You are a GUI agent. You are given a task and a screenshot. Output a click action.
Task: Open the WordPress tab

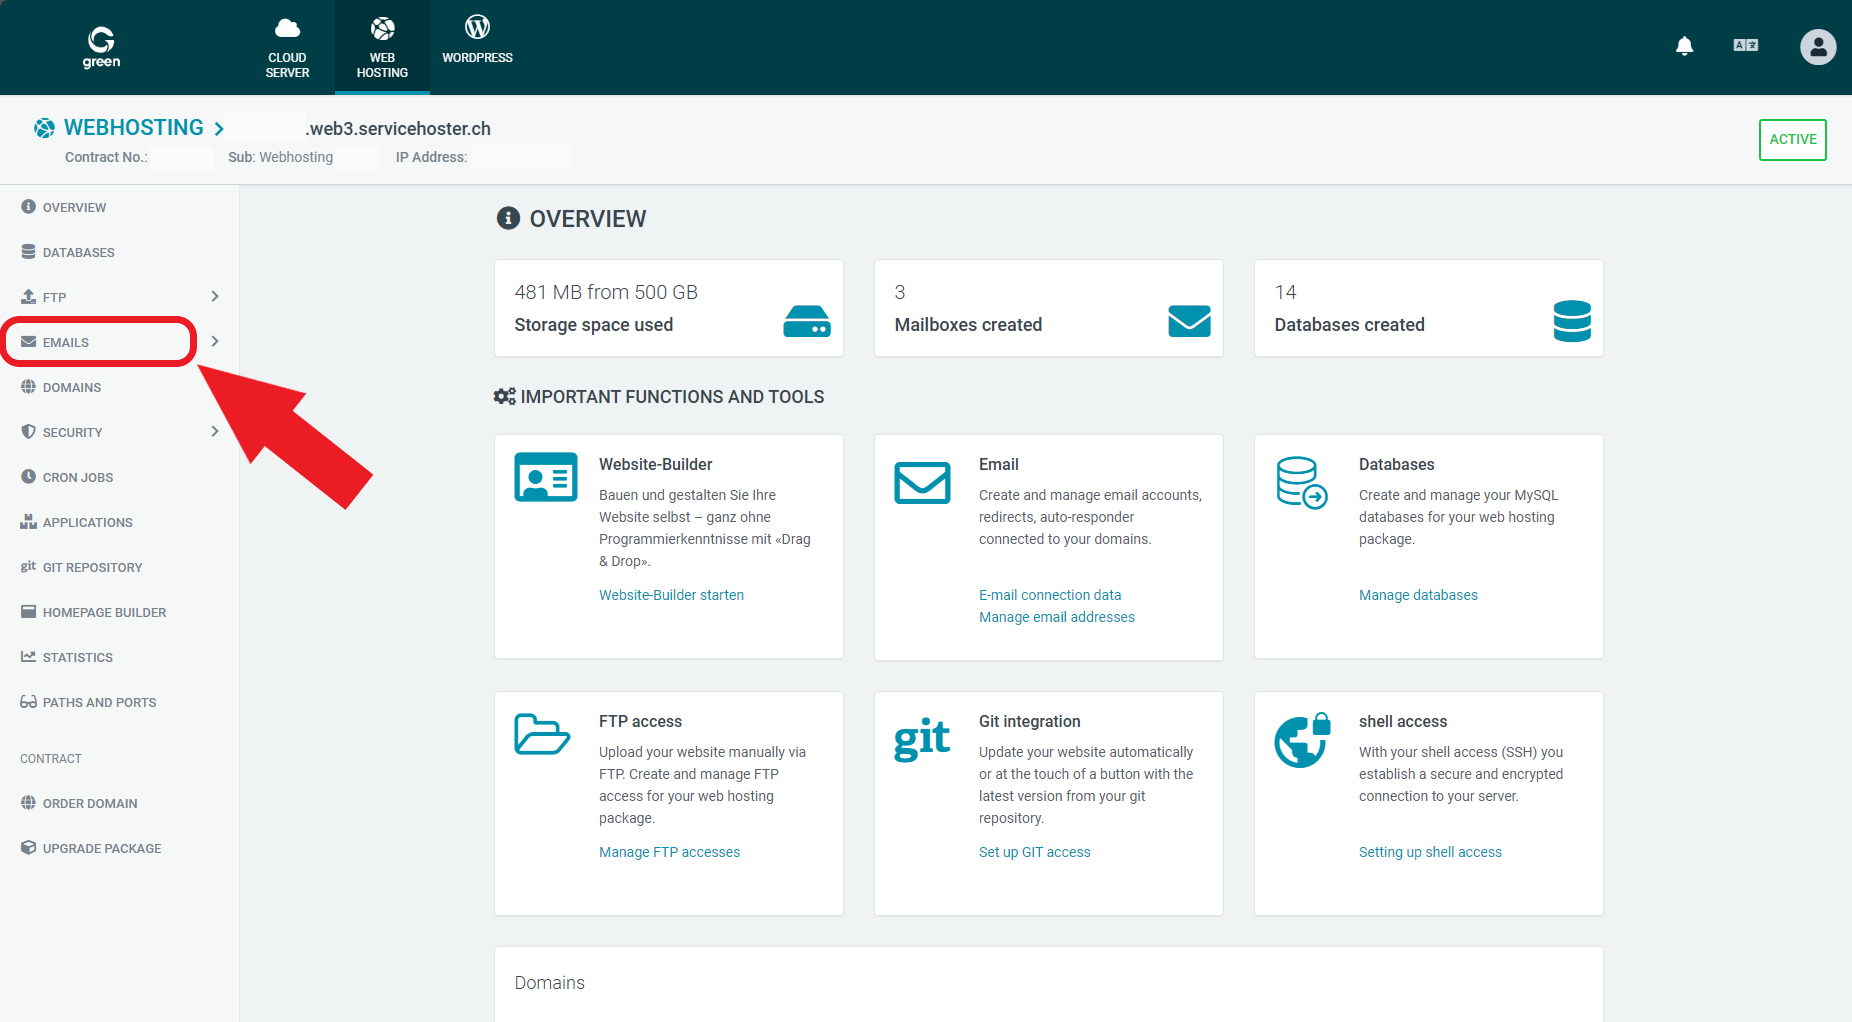(477, 40)
